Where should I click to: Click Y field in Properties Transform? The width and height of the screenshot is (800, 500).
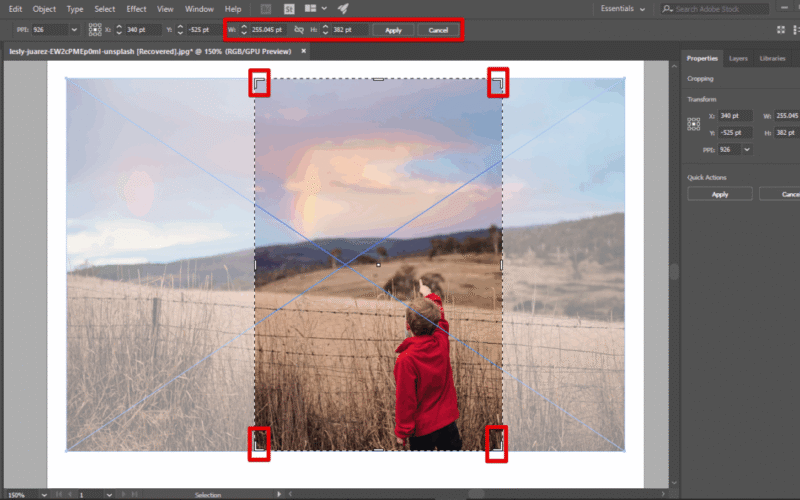735,133
